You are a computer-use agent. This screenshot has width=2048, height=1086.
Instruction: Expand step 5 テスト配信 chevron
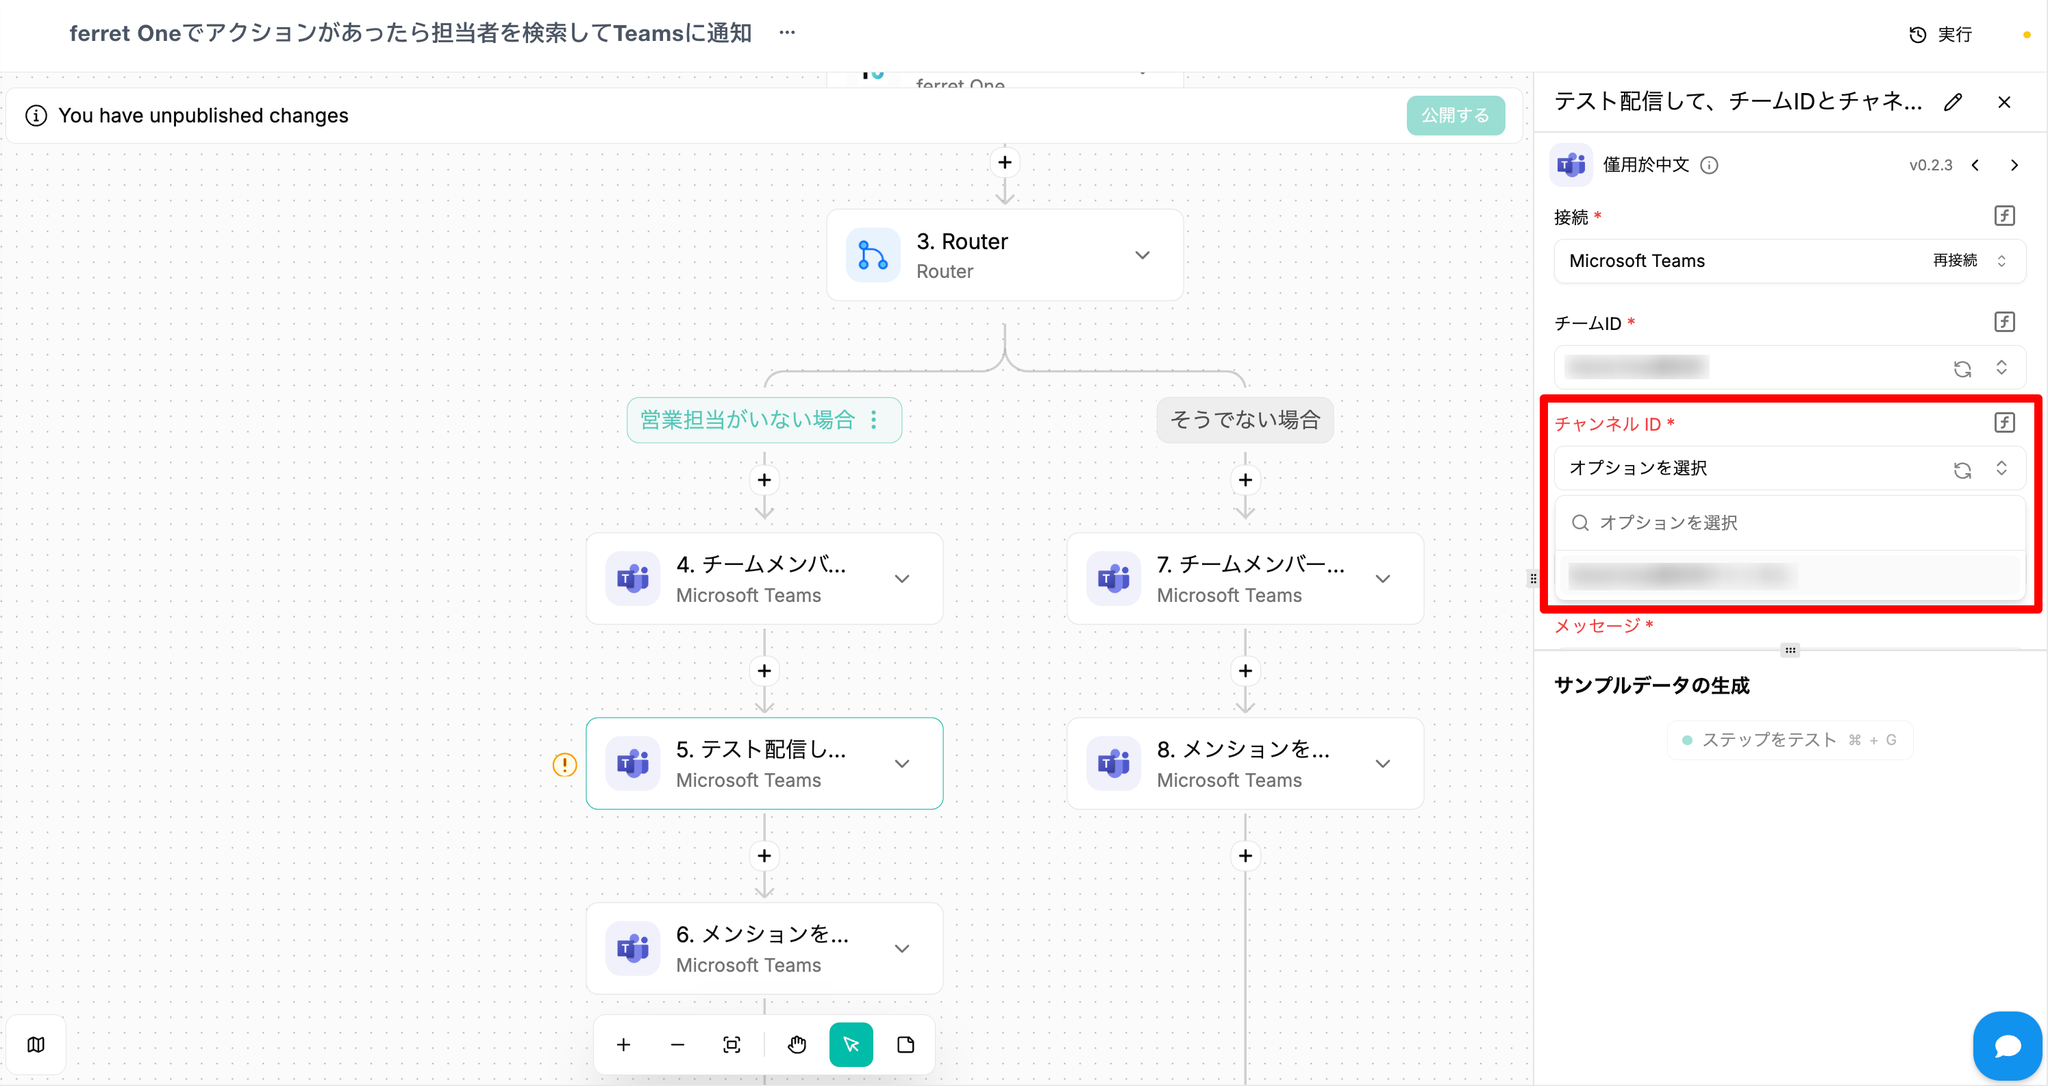[x=902, y=764]
